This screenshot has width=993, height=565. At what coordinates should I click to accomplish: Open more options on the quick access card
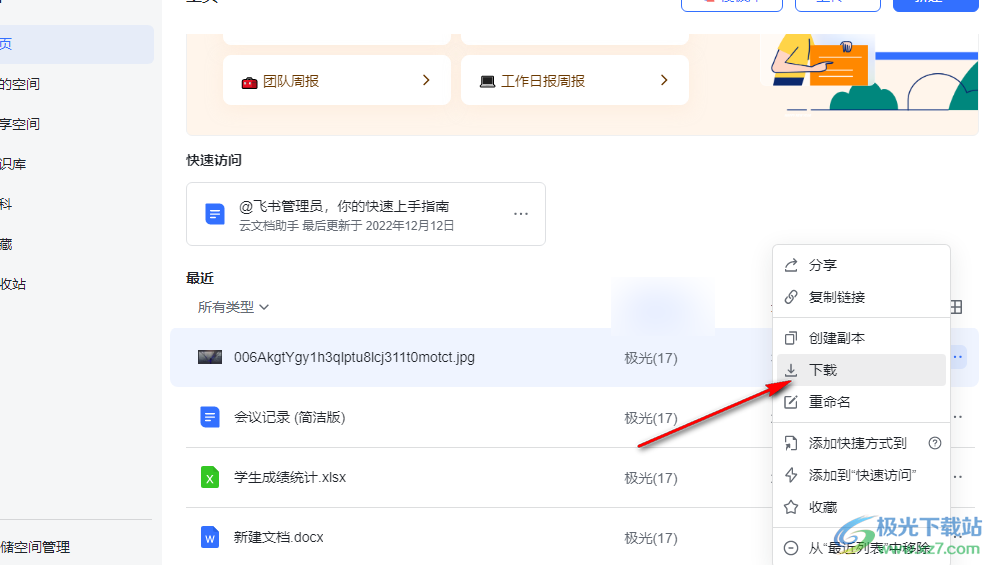click(x=521, y=214)
